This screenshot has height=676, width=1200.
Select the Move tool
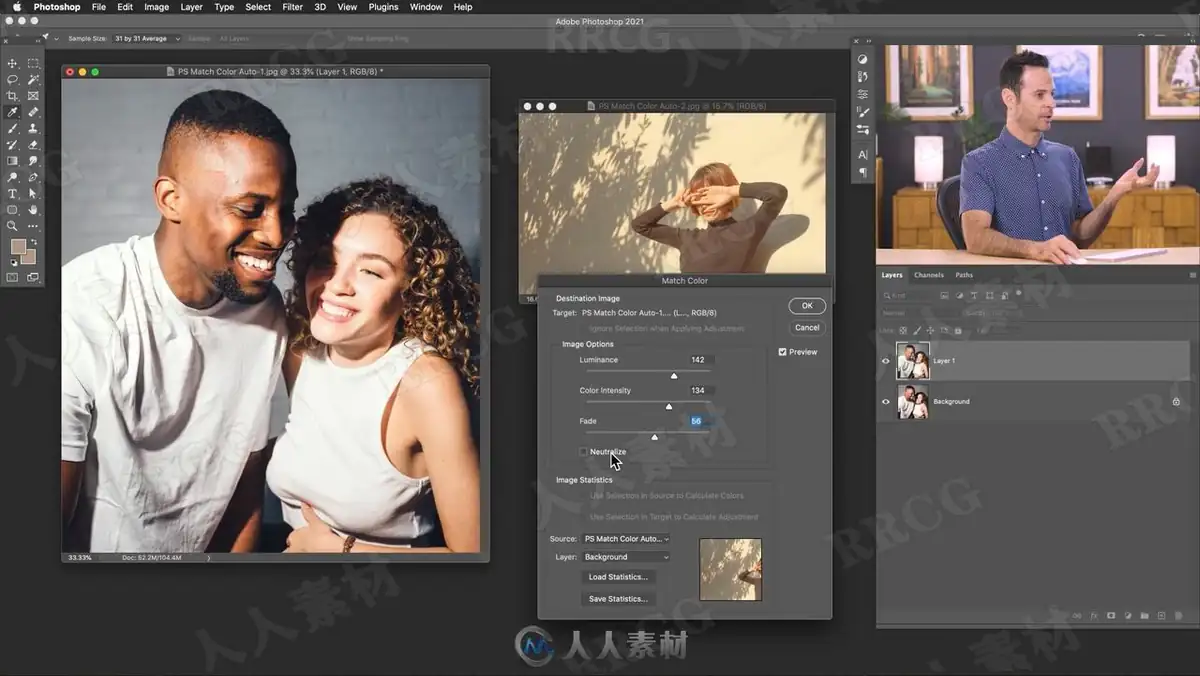pyautogui.click(x=12, y=63)
